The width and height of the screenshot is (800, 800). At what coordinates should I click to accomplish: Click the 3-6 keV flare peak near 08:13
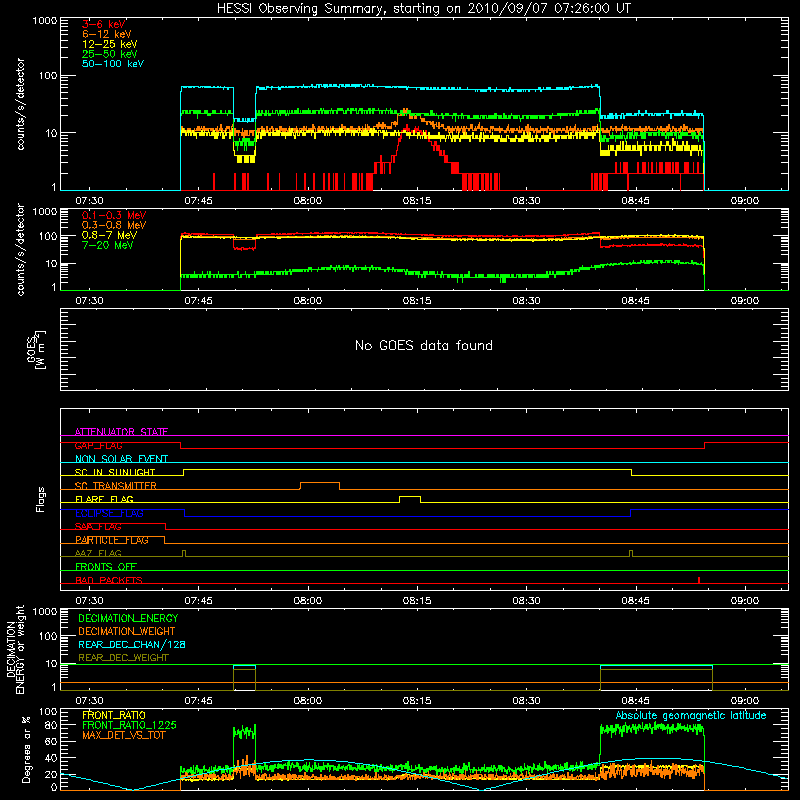[407, 130]
